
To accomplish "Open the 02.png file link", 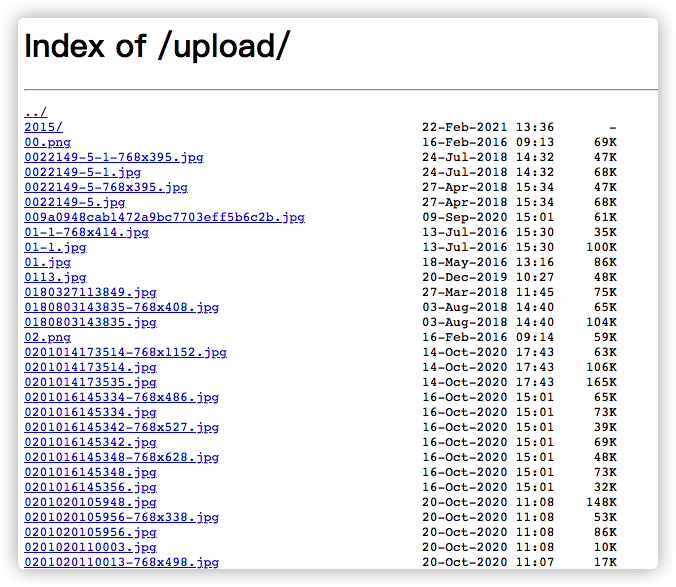I will click(x=47, y=337).
